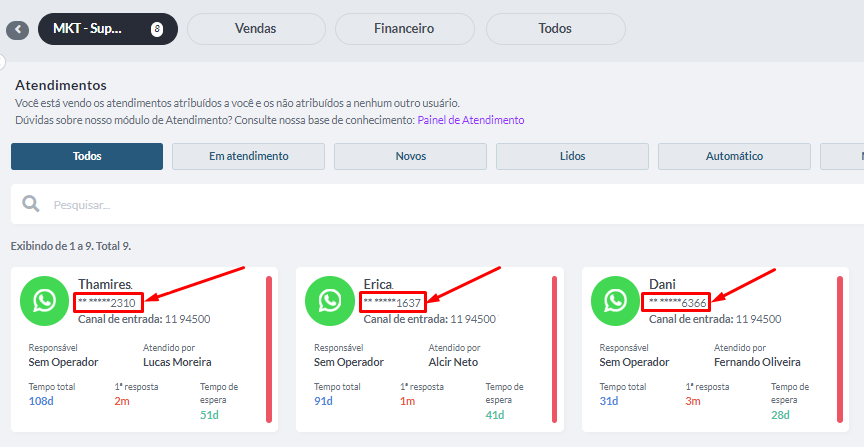
Task: Switch to the Todos department tab
Action: click(x=555, y=29)
